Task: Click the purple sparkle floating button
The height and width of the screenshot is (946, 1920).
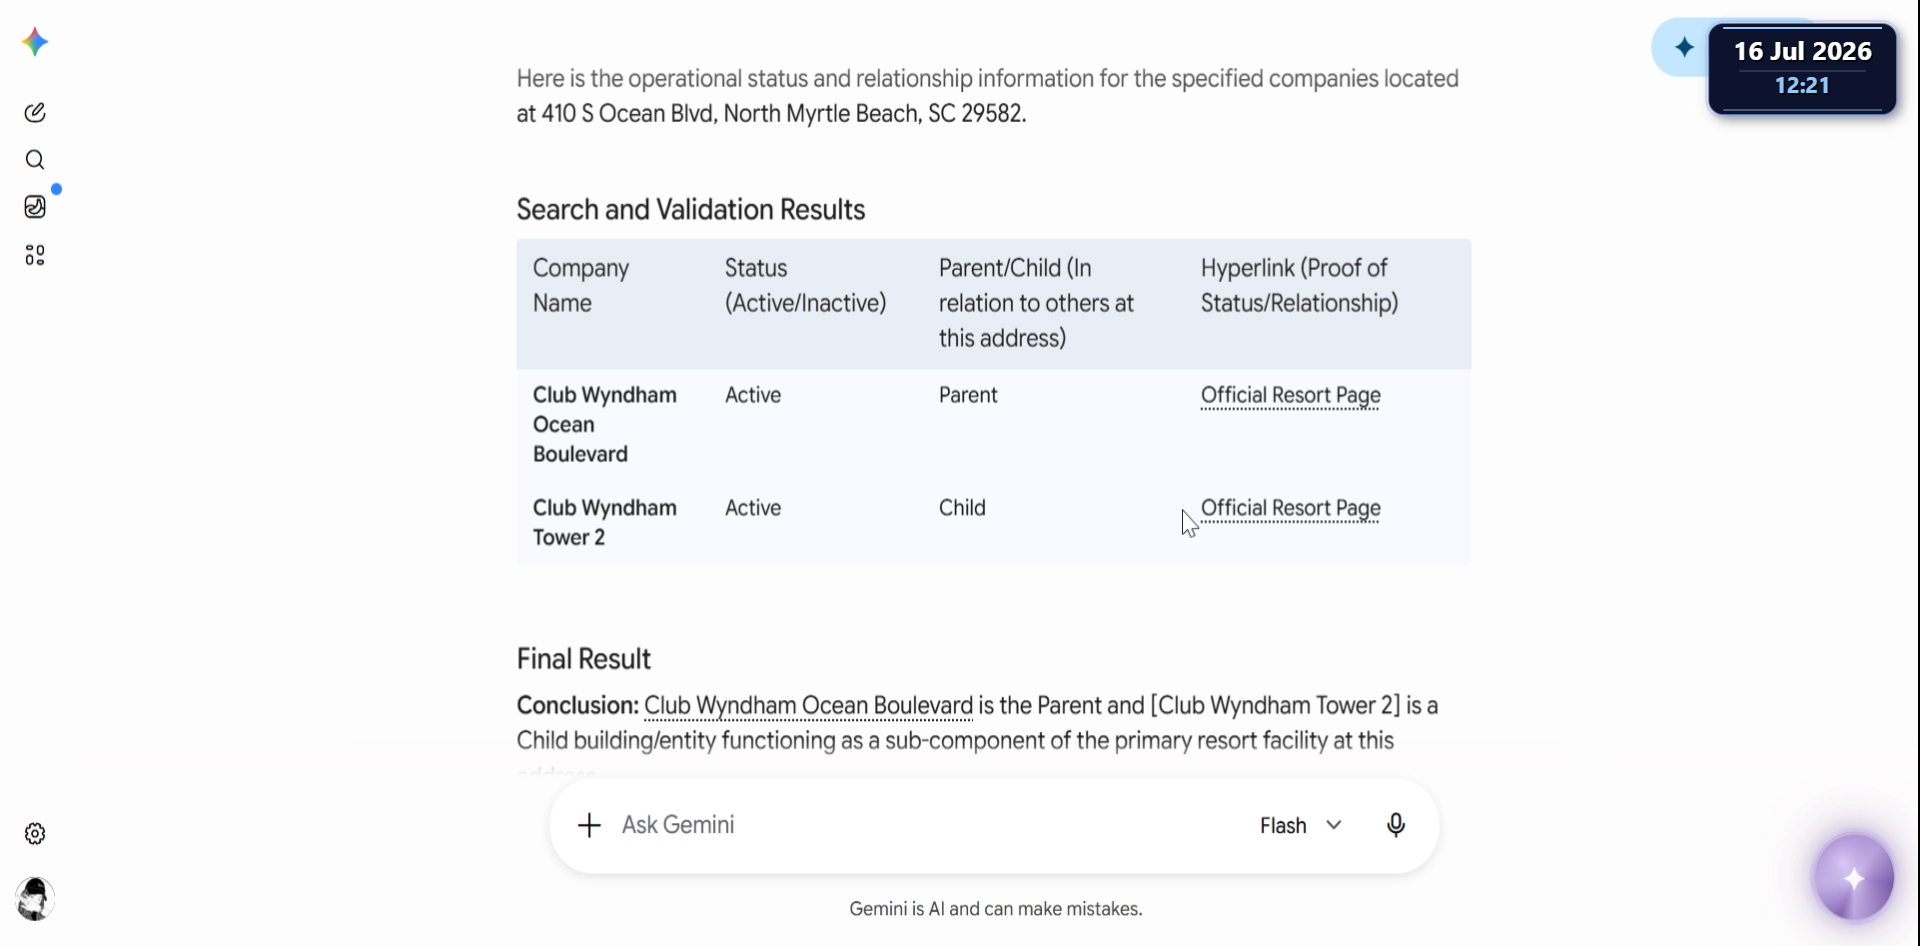Action: click(x=1854, y=878)
